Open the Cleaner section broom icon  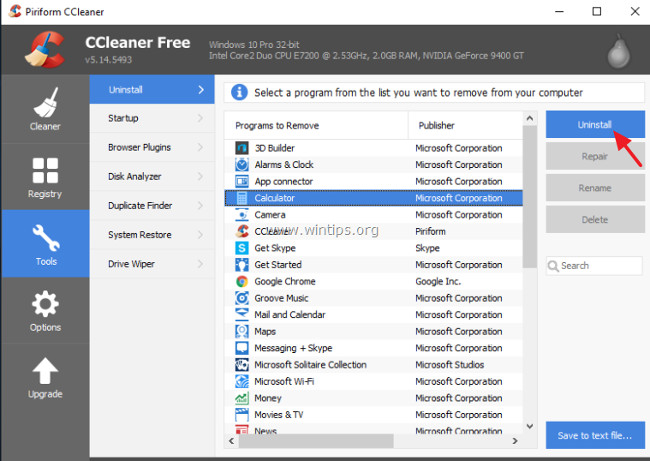tap(45, 102)
